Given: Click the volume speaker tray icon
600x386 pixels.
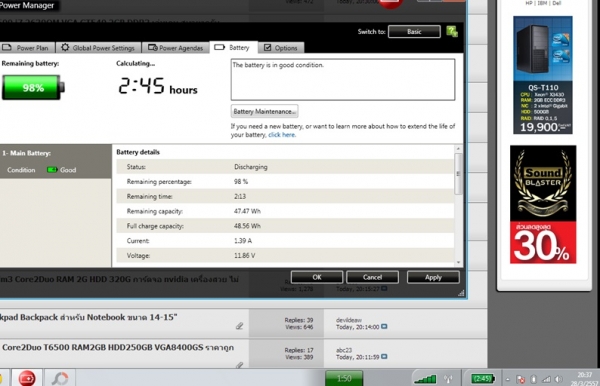Looking at the screenshot, I should 558,379.
